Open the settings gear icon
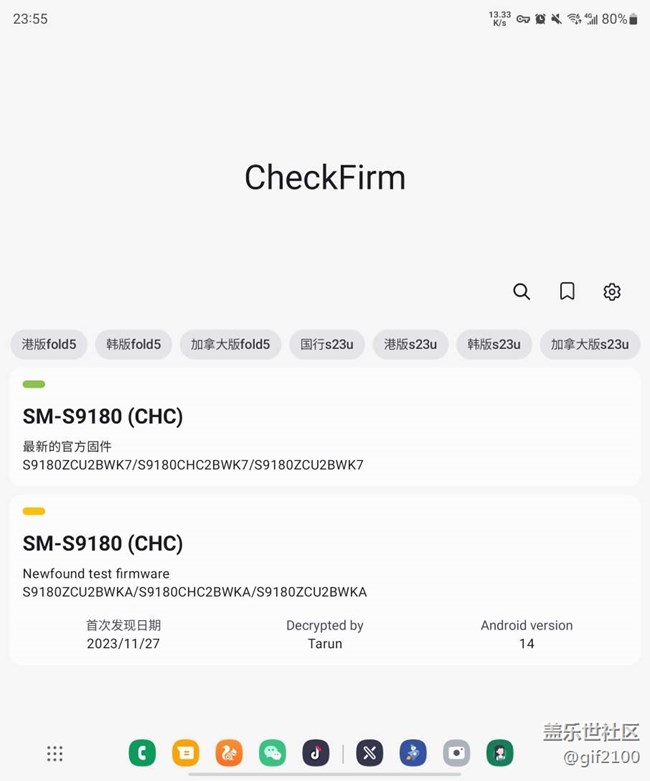The height and width of the screenshot is (781, 650). point(612,291)
